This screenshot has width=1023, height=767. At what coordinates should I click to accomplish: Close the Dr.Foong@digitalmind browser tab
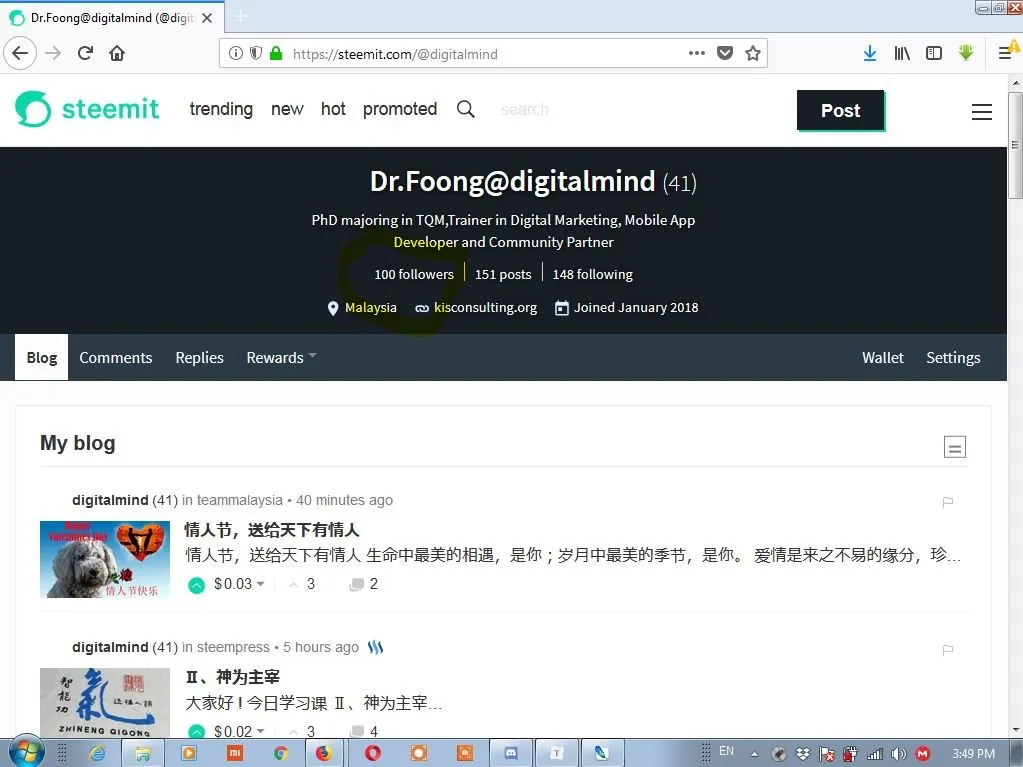207,18
